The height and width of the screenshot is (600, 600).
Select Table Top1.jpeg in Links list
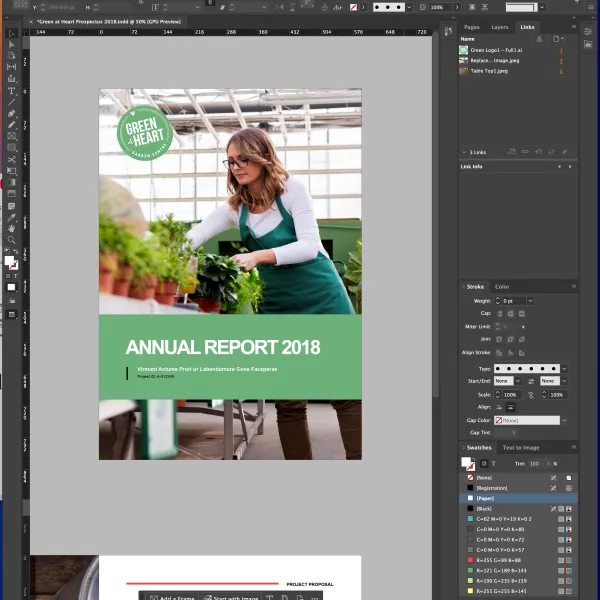click(x=490, y=71)
